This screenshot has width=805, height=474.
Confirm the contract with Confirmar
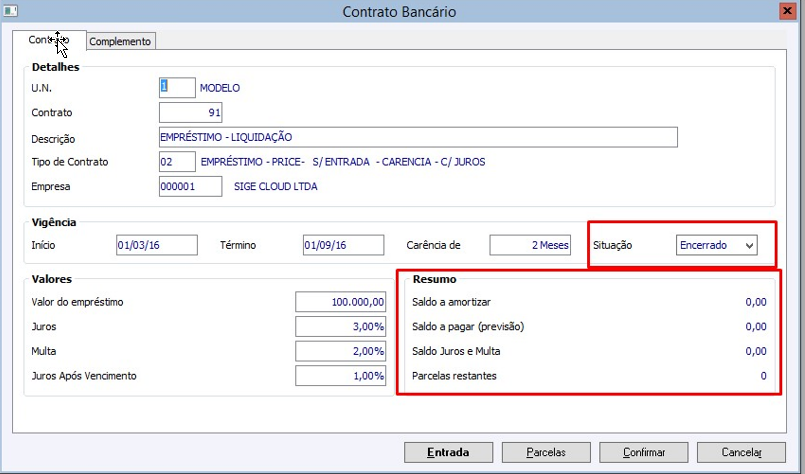click(644, 452)
